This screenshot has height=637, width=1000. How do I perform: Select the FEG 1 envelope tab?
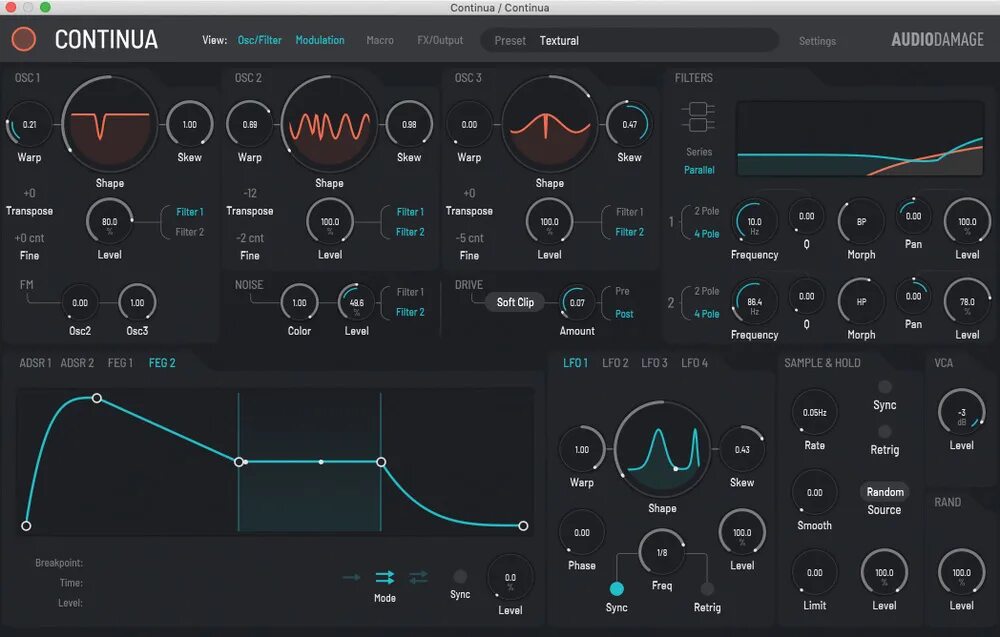(x=121, y=363)
